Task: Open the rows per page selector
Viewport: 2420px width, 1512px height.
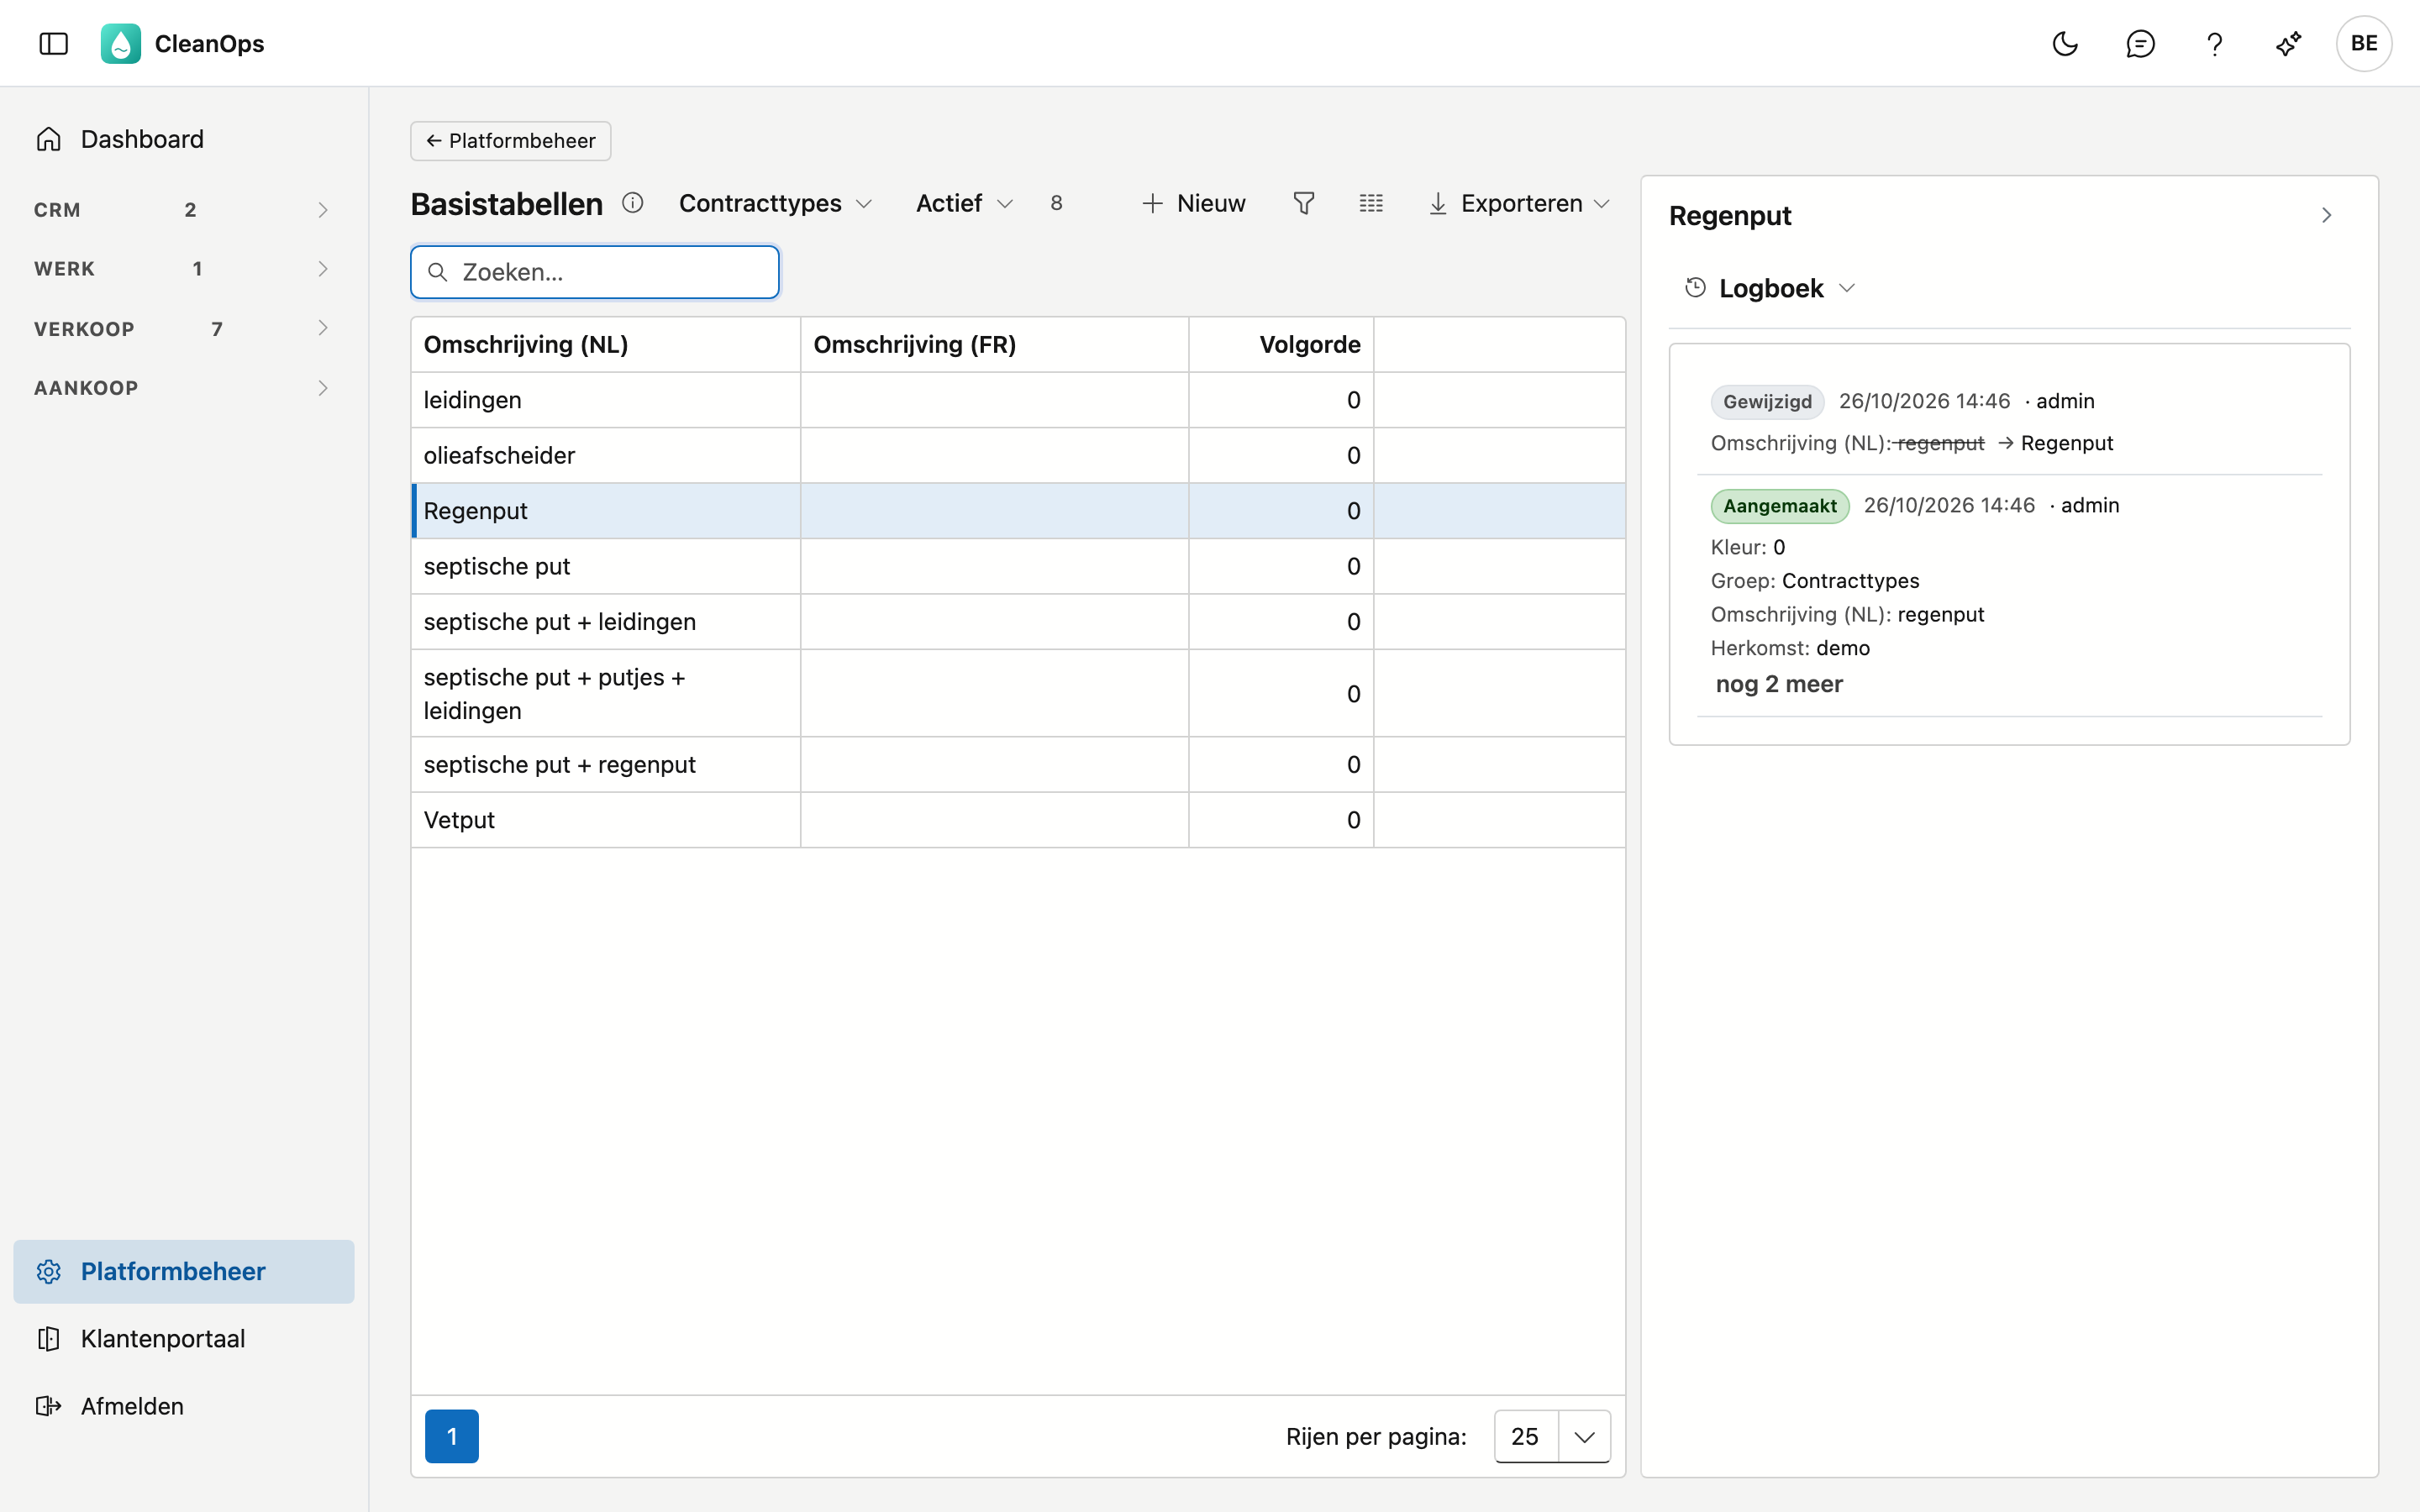Action: [x=1552, y=1436]
